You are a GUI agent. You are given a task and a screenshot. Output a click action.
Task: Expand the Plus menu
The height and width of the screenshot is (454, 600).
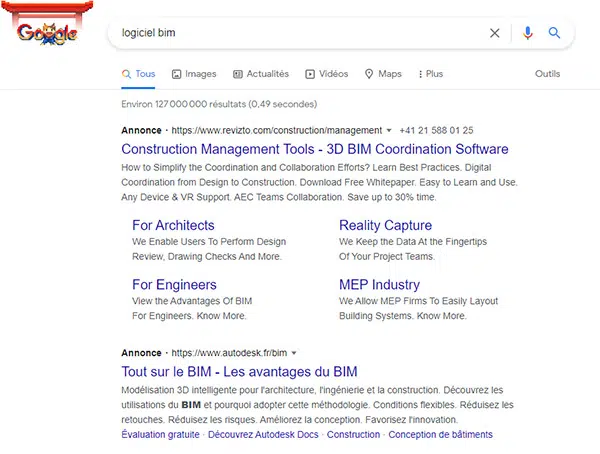click(x=431, y=74)
